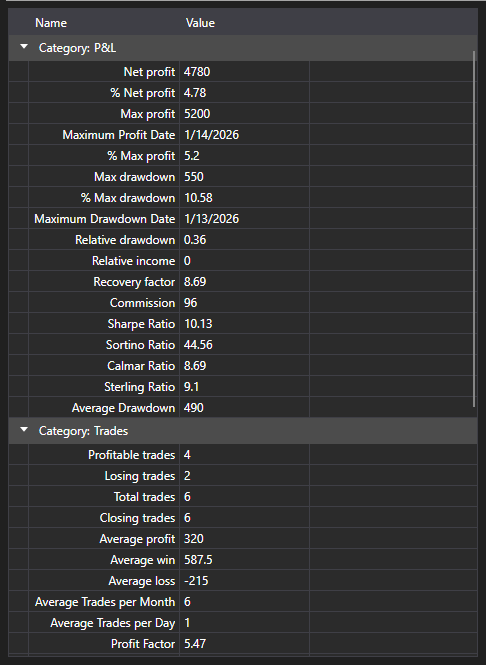
Task: Select the Sharpe Ratio value 10.13
Action: (198, 324)
